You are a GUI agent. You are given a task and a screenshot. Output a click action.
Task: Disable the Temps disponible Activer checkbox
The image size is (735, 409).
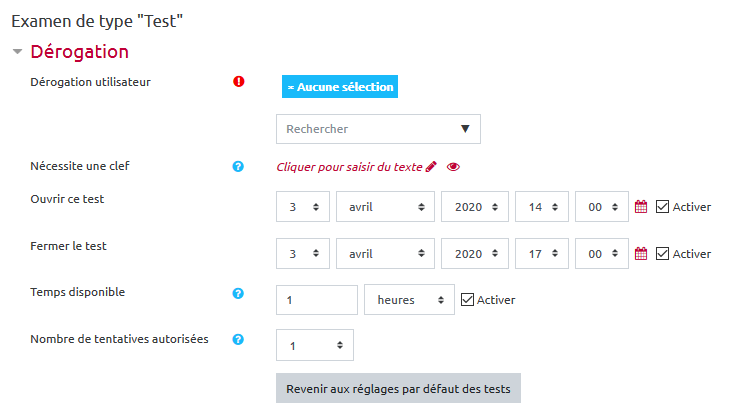coord(467,299)
